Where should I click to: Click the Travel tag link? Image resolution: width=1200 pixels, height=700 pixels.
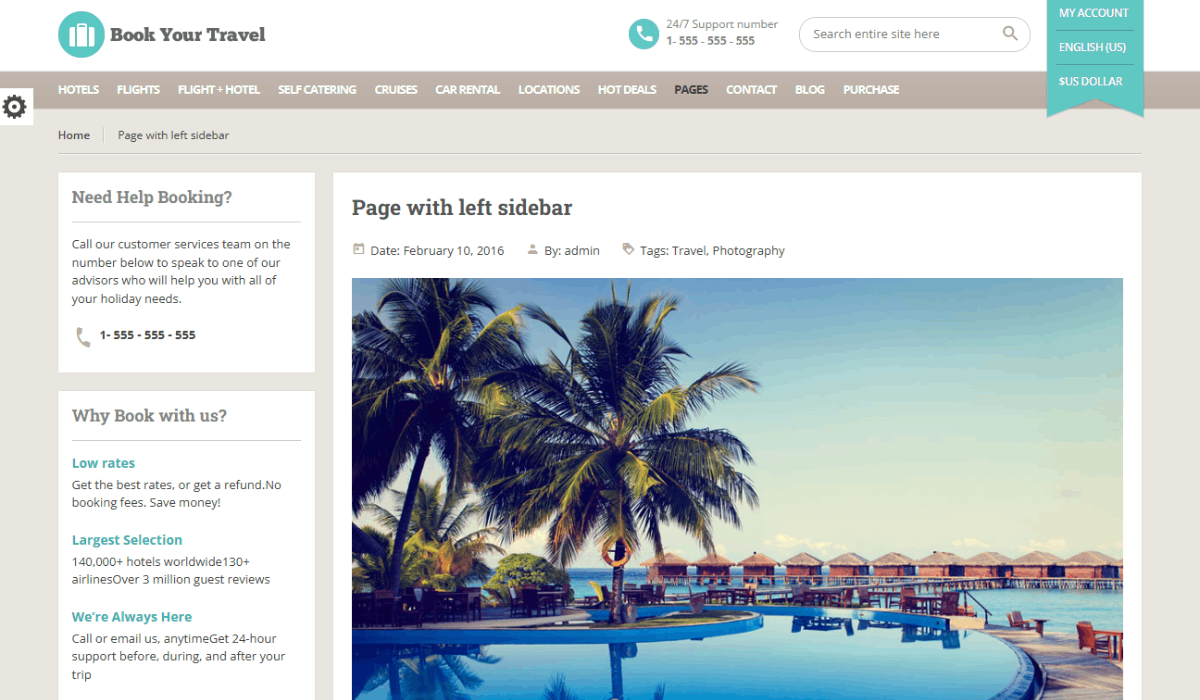point(689,250)
